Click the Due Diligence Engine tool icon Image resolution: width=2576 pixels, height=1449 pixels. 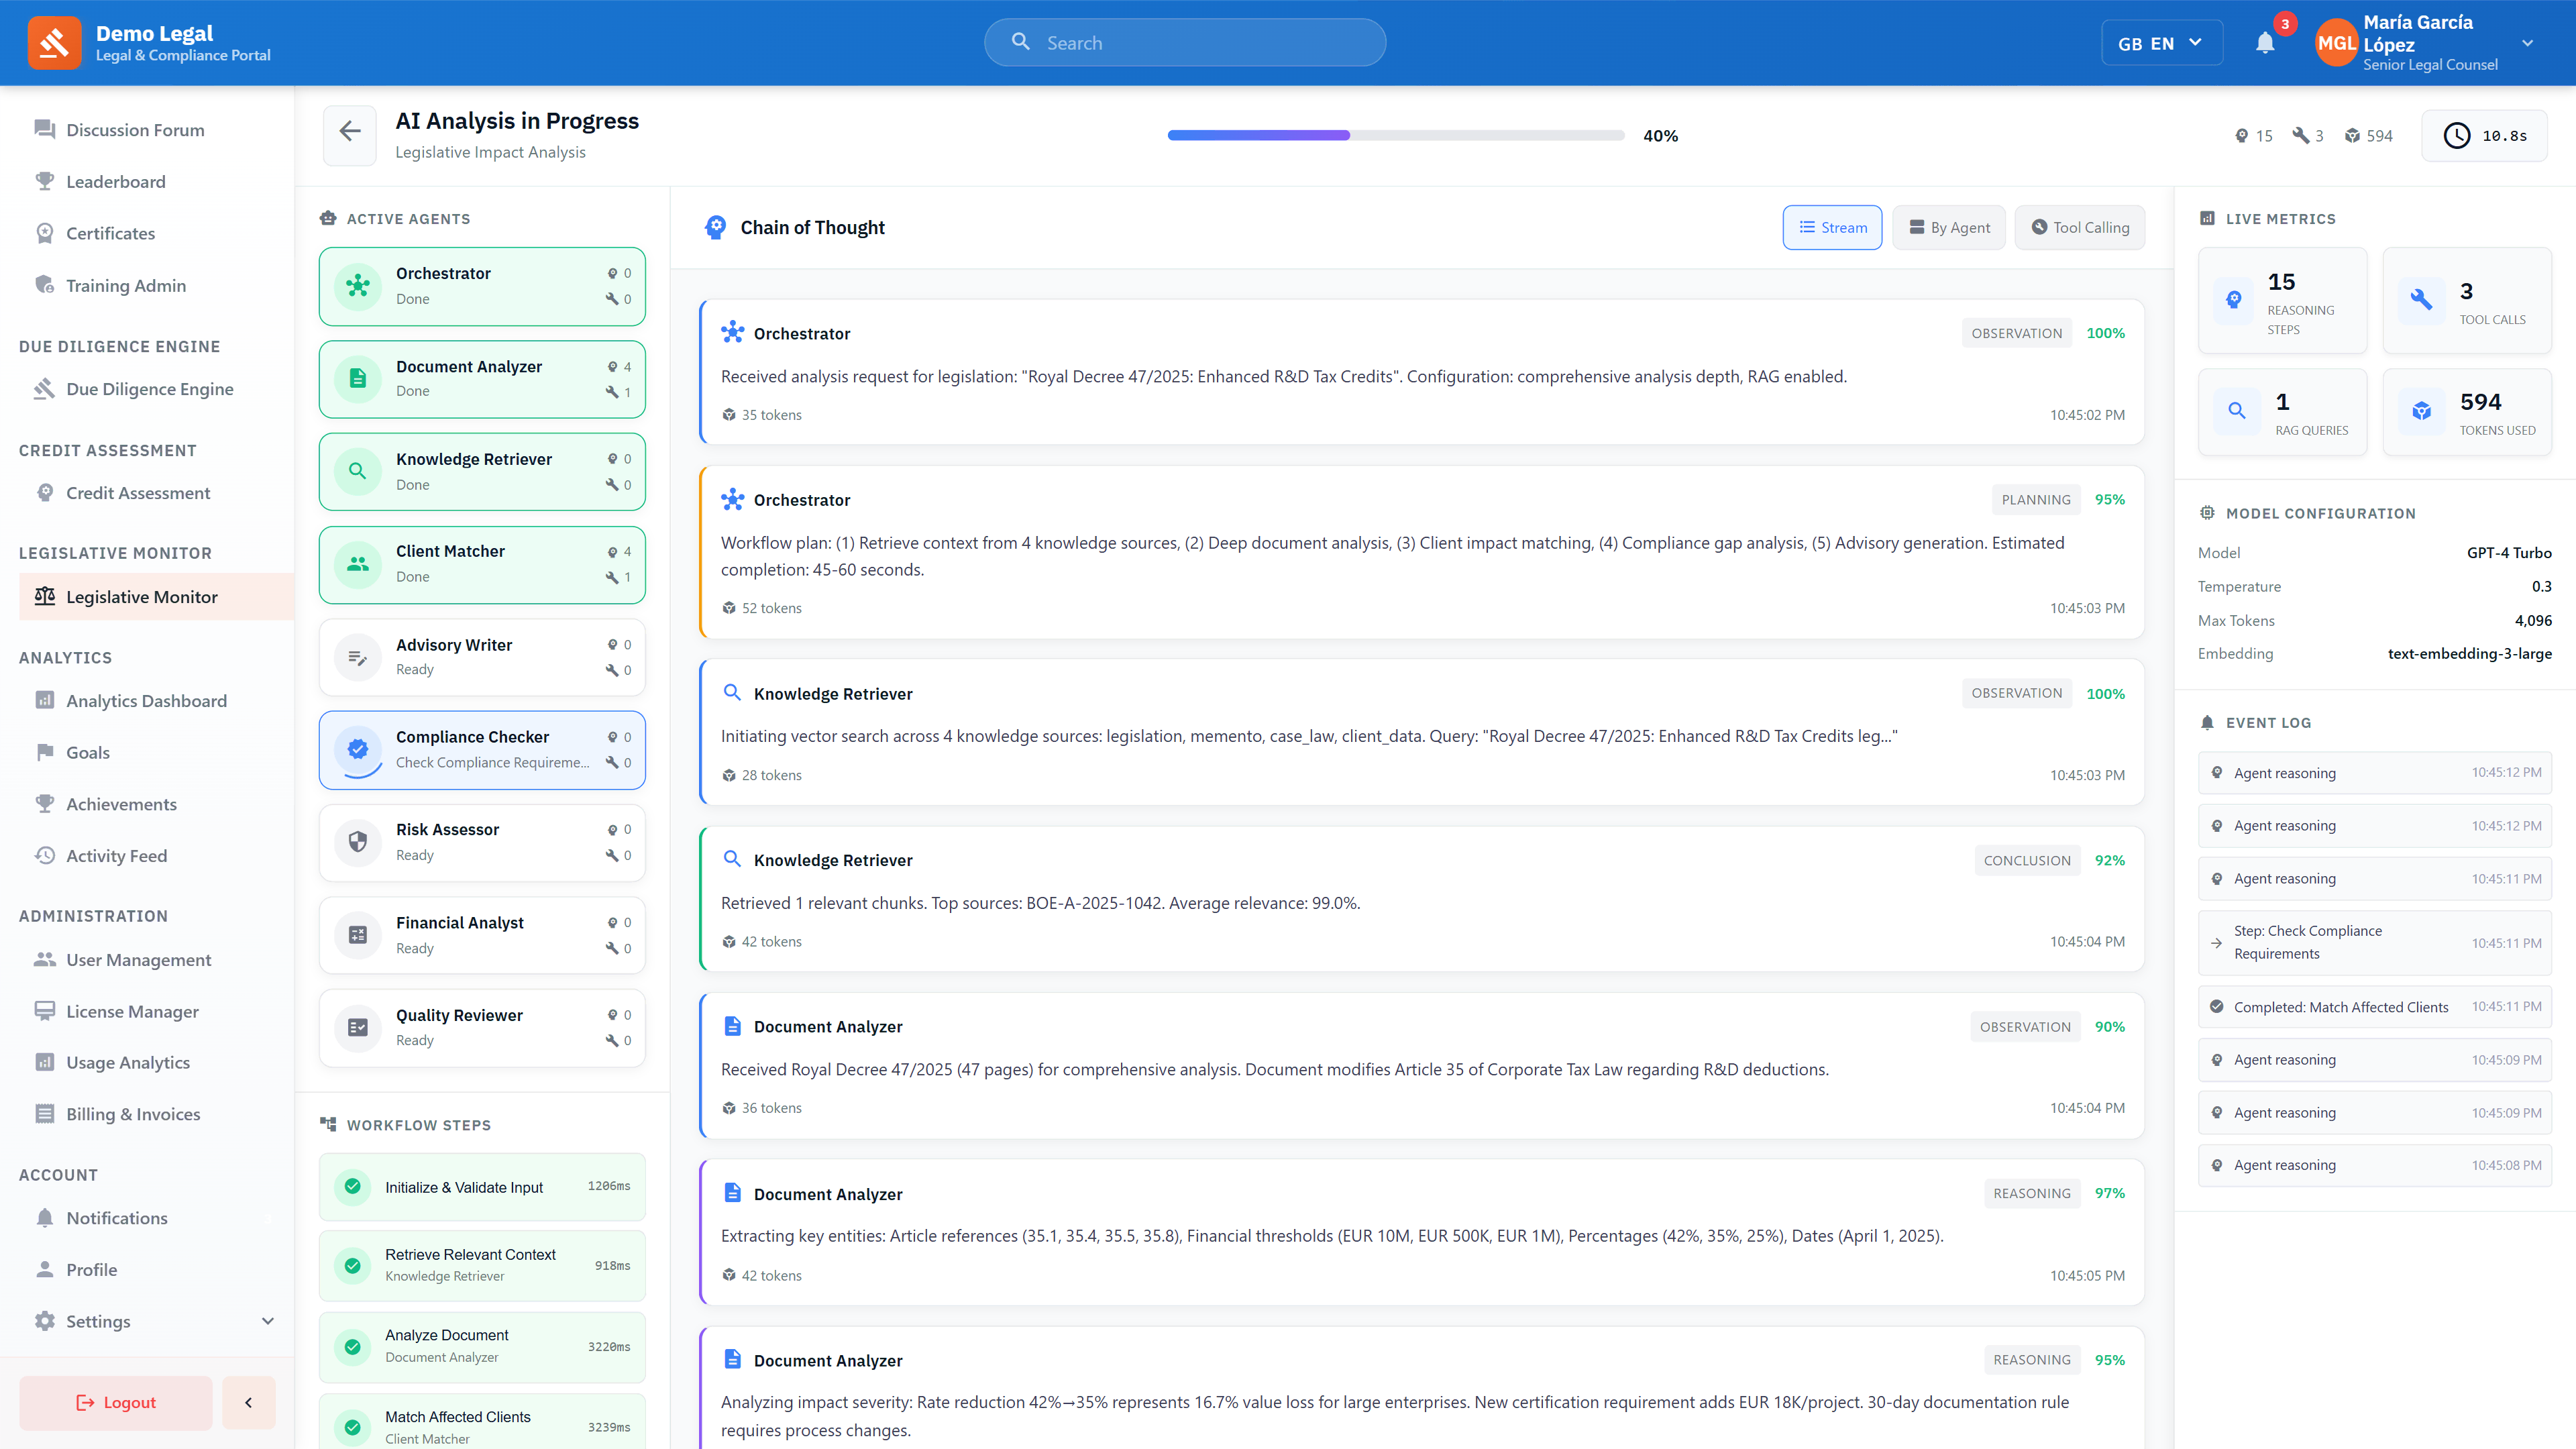tap(44, 389)
